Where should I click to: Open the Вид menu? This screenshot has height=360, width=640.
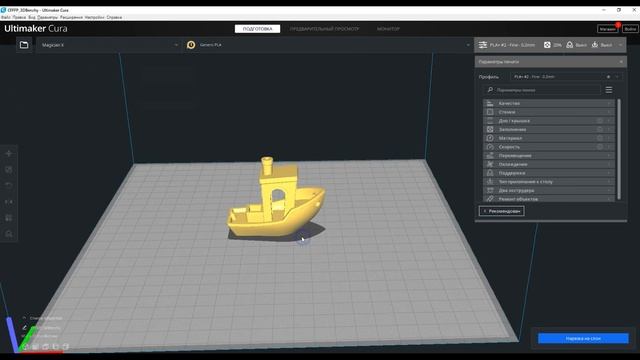pyautogui.click(x=32, y=18)
